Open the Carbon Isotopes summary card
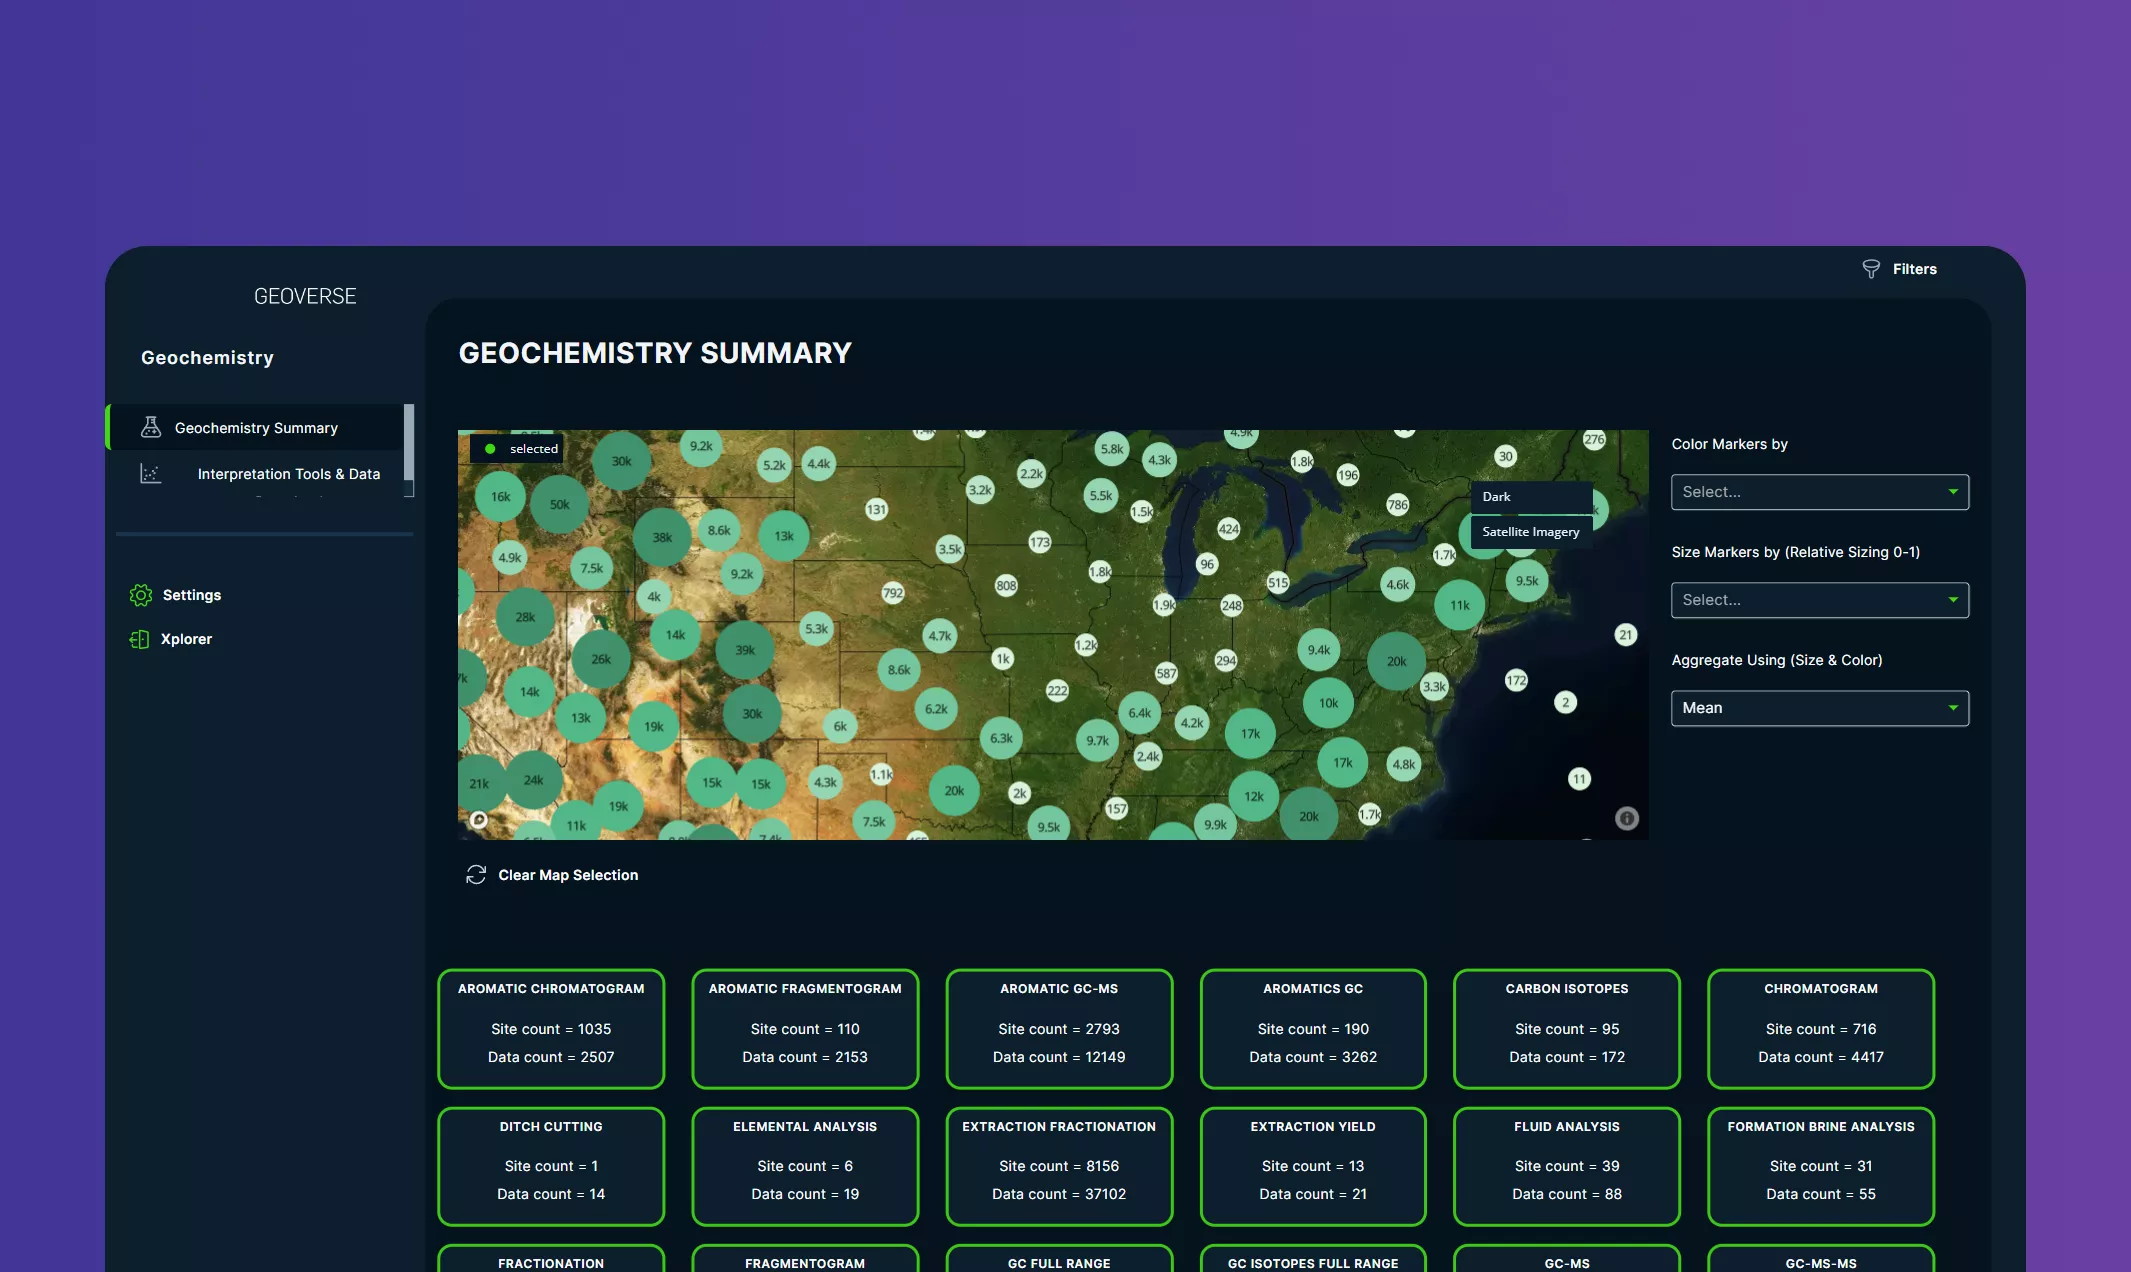 click(1566, 1028)
